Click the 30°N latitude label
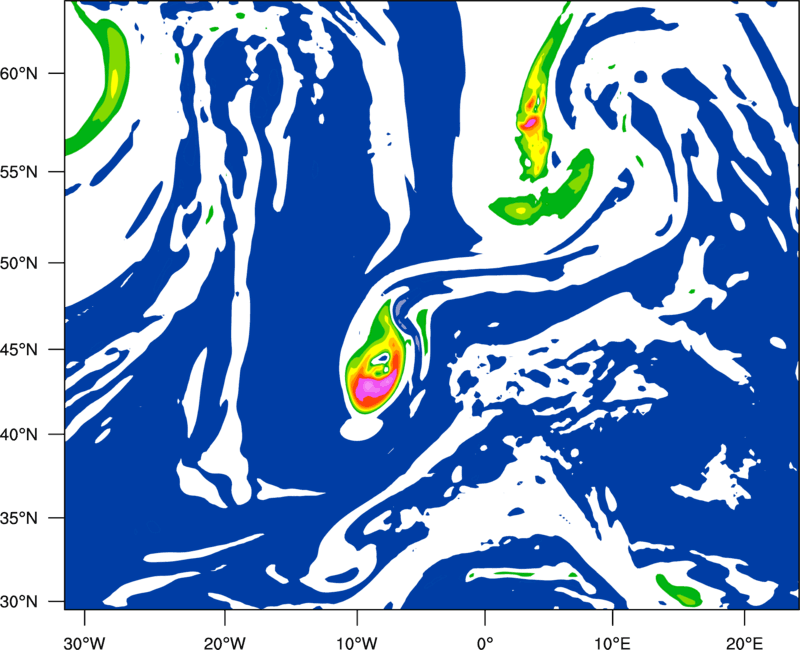800x650 pixels. (x=19, y=602)
